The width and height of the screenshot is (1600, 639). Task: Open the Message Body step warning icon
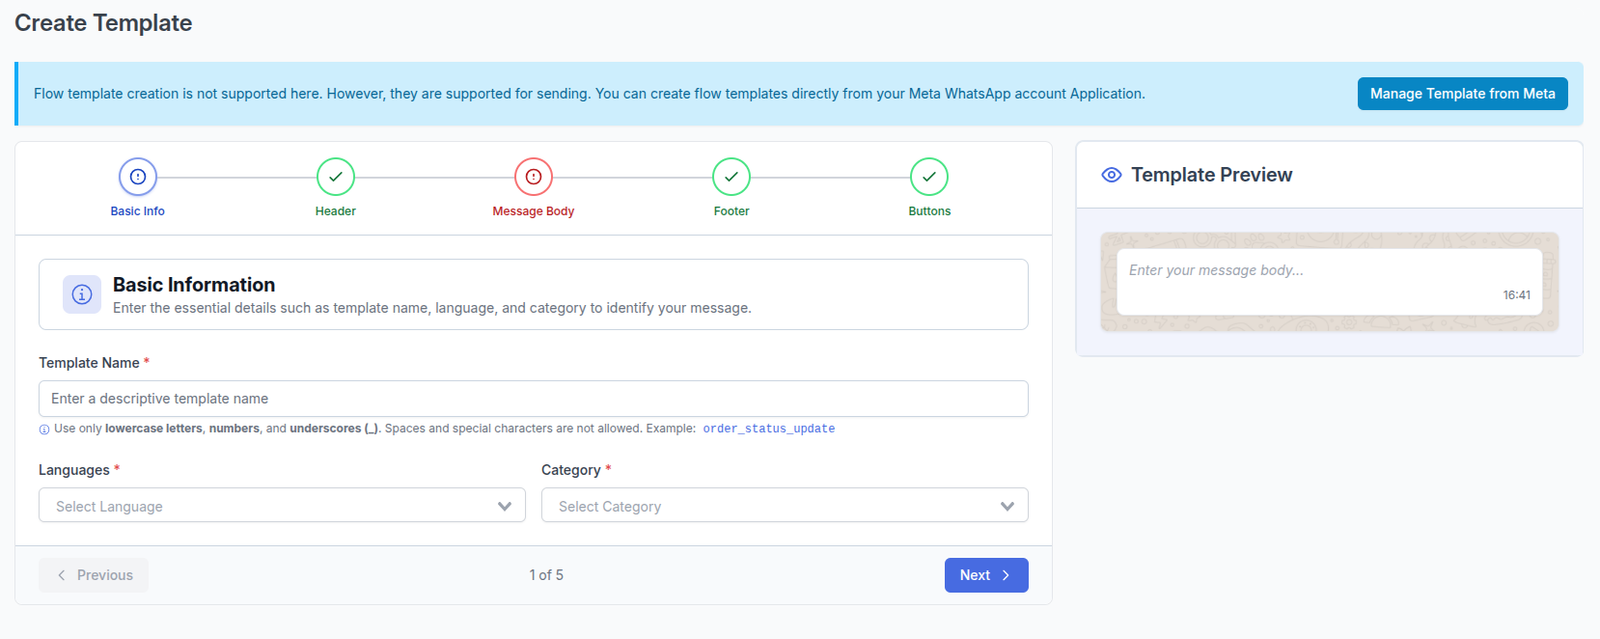tap(534, 177)
